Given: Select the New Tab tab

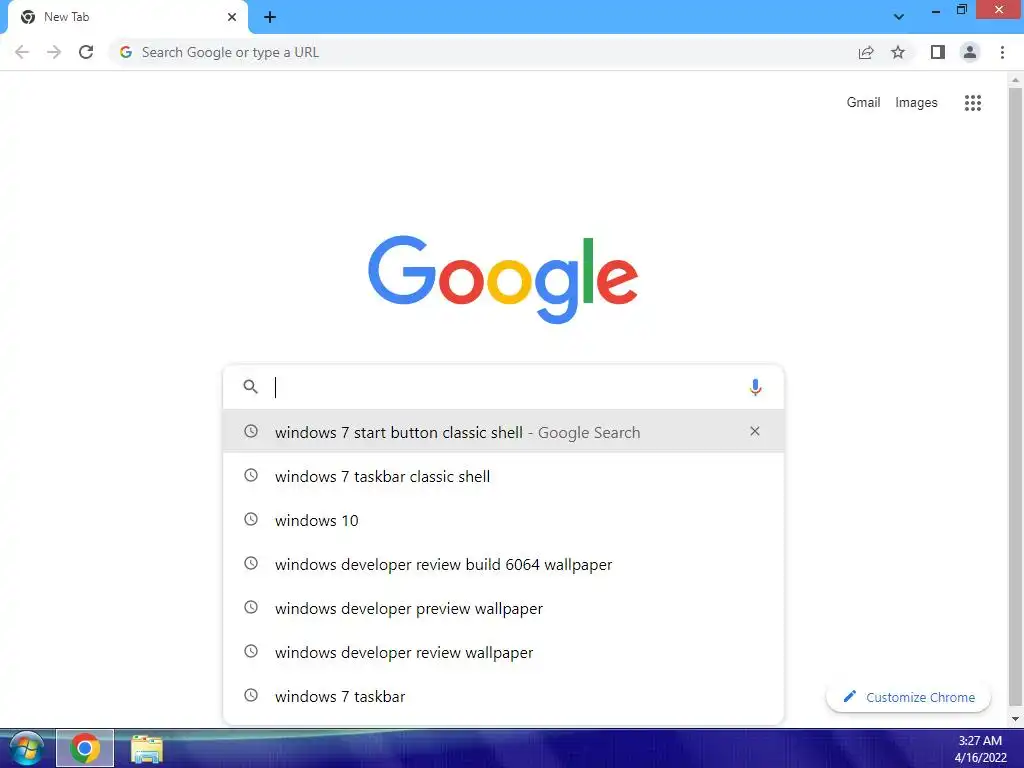Looking at the screenshot, I should (128, 17).
